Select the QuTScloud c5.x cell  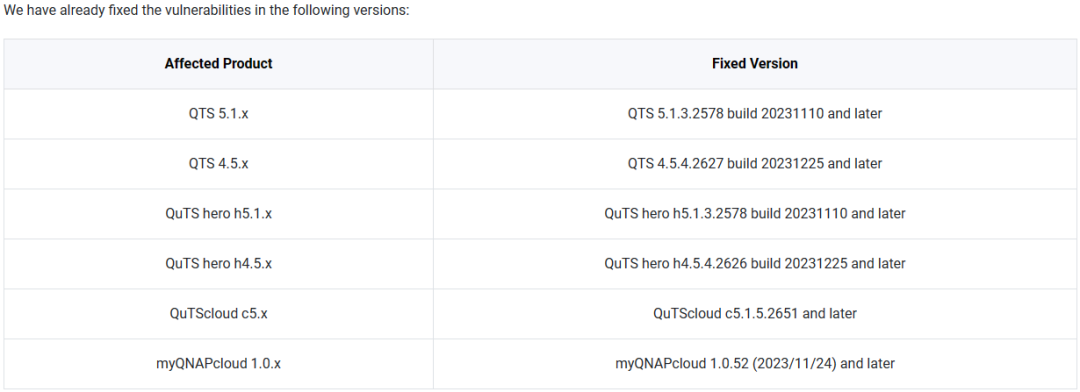click(x=218, y=313)
